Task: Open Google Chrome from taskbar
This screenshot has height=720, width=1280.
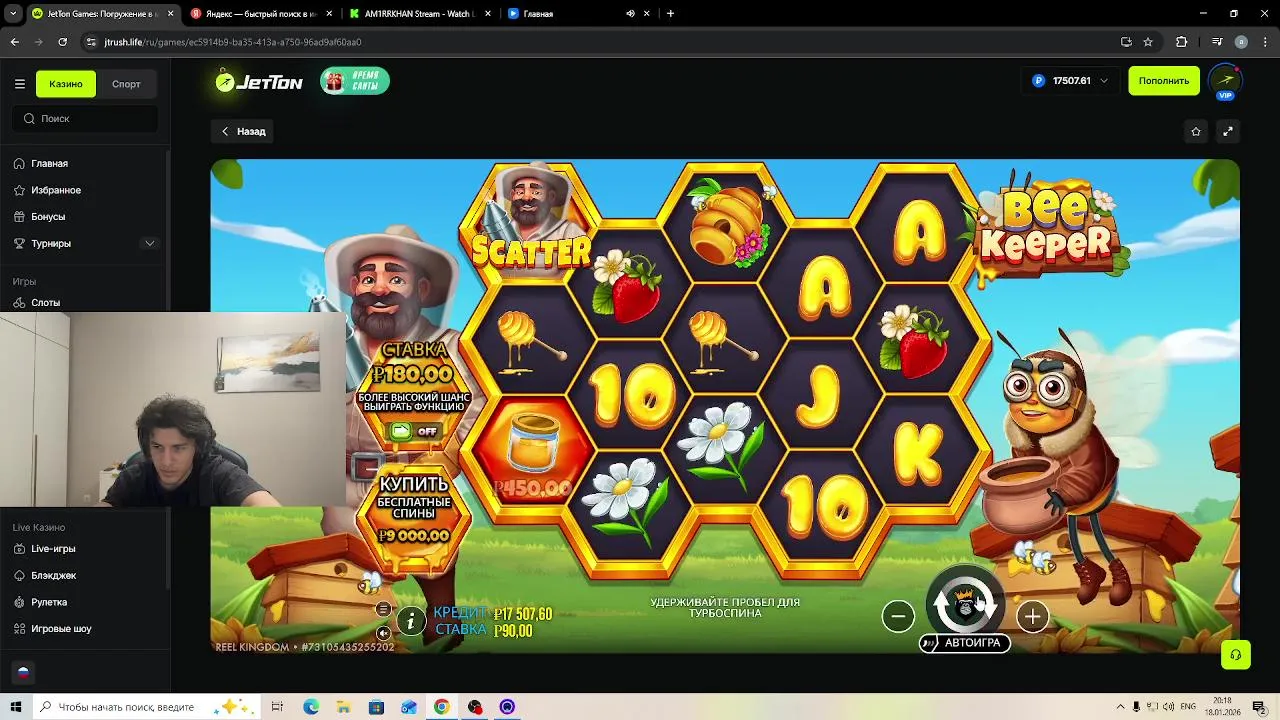Action: (x=441, y=707)
